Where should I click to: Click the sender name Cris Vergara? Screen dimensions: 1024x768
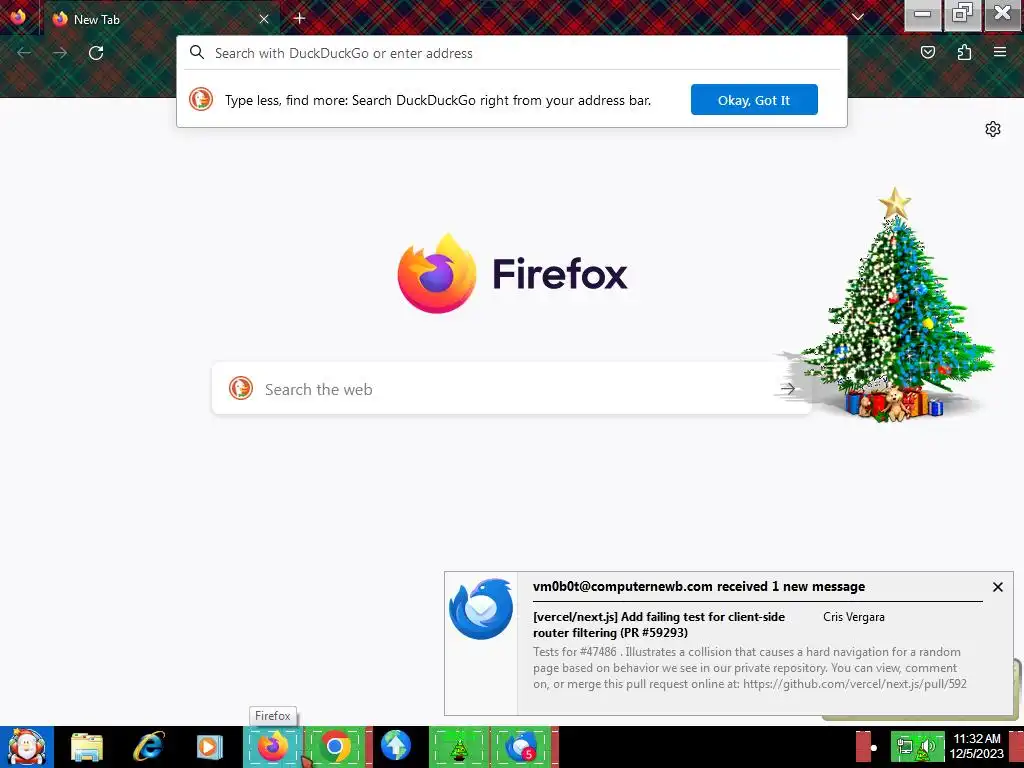click(854, 617)
